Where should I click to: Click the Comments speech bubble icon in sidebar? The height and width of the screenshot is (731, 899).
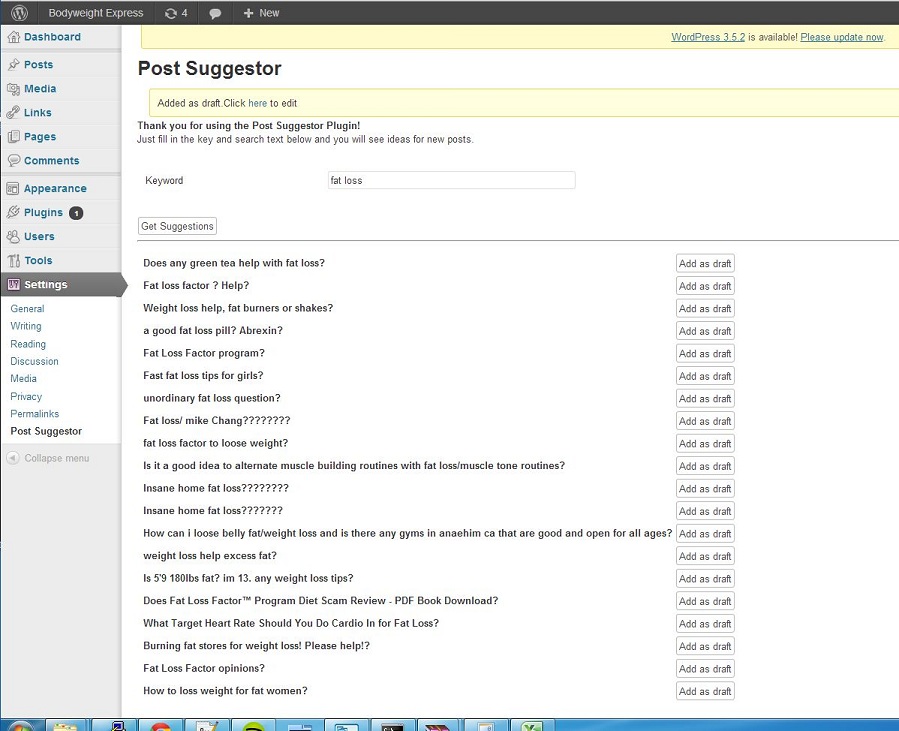[x=14, y=161]
